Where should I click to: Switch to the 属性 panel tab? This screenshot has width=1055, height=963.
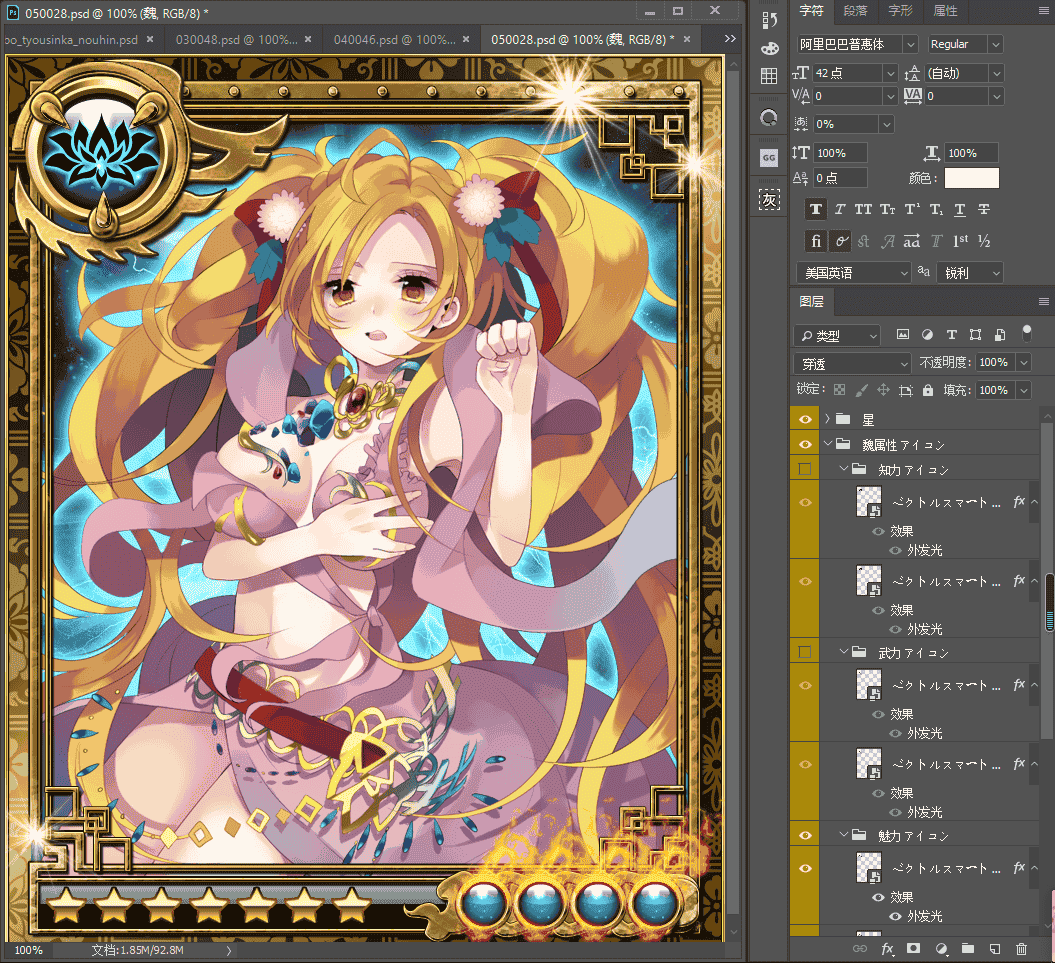coord(945,11)
